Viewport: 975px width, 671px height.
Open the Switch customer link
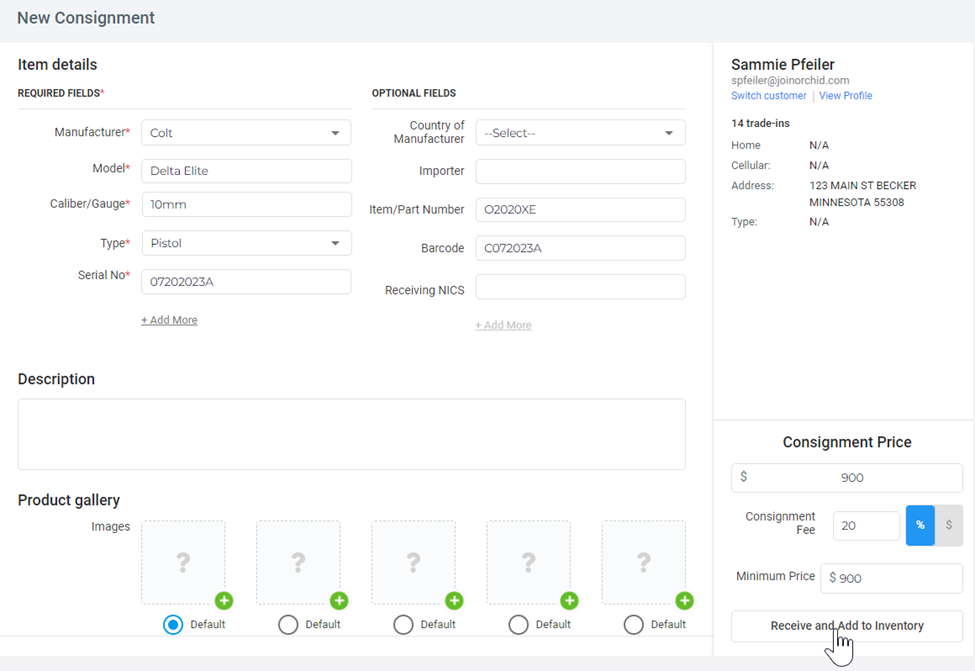[x=769, y=96]
